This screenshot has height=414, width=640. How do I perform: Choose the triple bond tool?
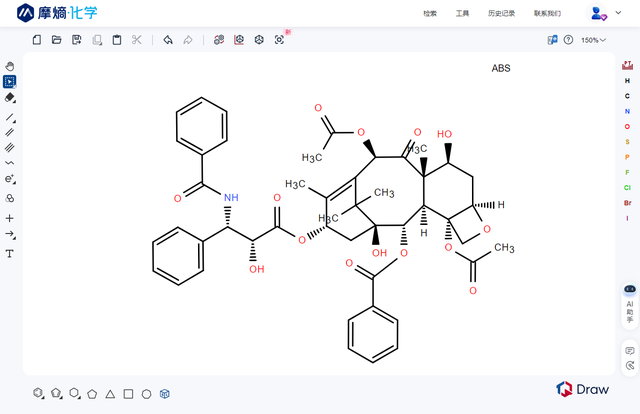[9, 147]
